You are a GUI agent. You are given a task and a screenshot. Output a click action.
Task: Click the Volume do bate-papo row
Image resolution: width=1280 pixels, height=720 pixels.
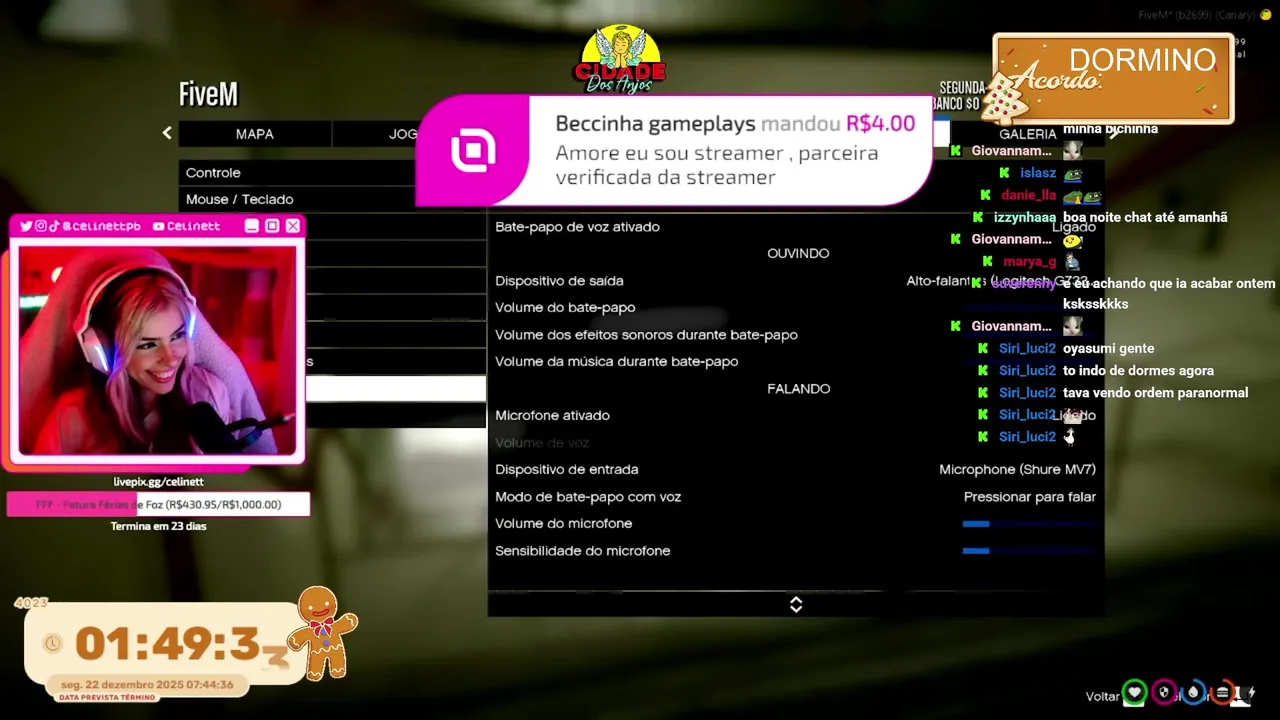click(x=796, y=307)
